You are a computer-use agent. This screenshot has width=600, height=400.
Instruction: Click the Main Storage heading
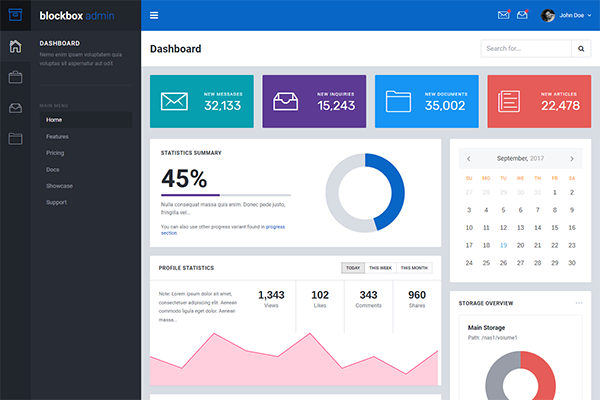point(486,328)
